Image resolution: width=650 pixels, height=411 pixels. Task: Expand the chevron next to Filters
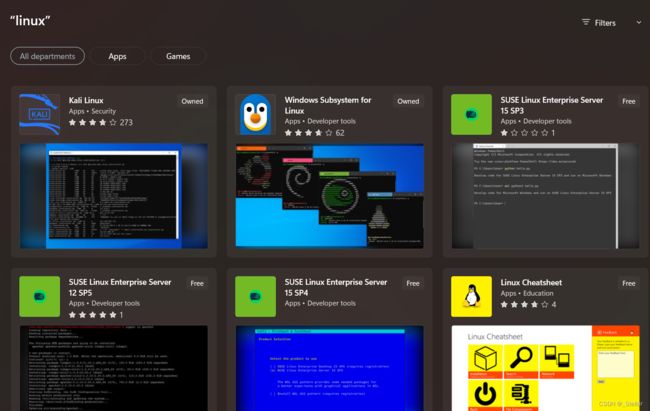(x=638, y=22)
